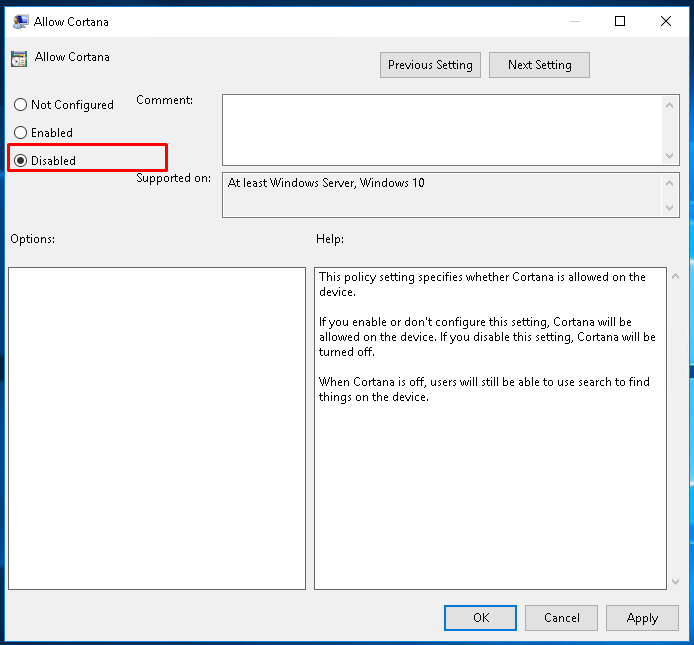694x645 pixels.
Task: Cancel the policy dialog
Action: pyautogui.click(x=561, y=618)
